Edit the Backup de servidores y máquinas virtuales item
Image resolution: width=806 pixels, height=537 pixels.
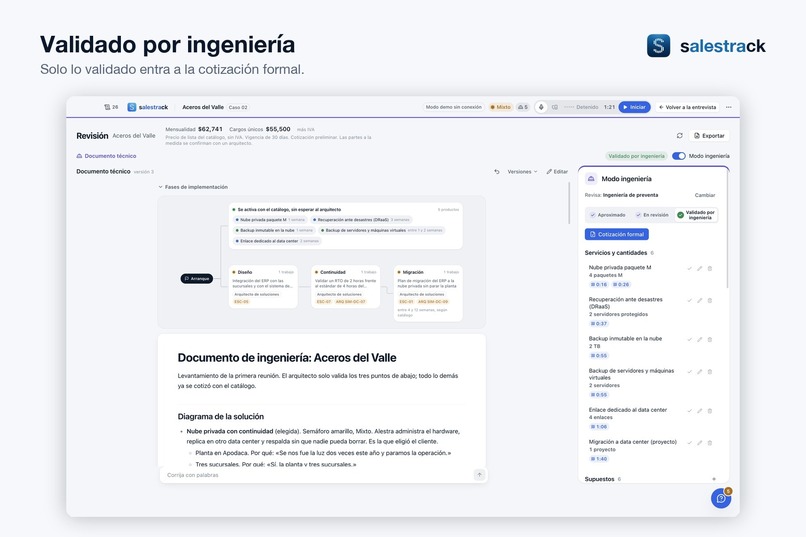coord(700,372)
